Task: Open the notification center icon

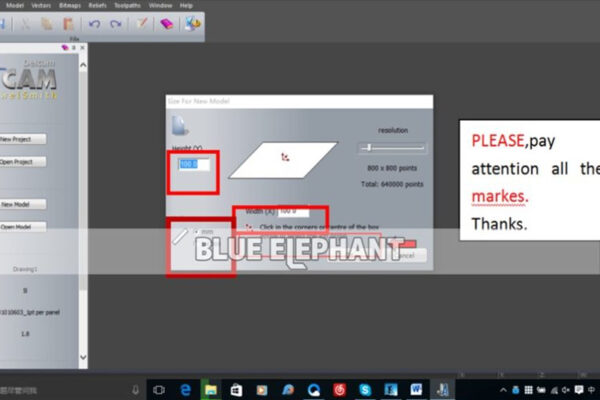Action: click(x=579, y=390)
